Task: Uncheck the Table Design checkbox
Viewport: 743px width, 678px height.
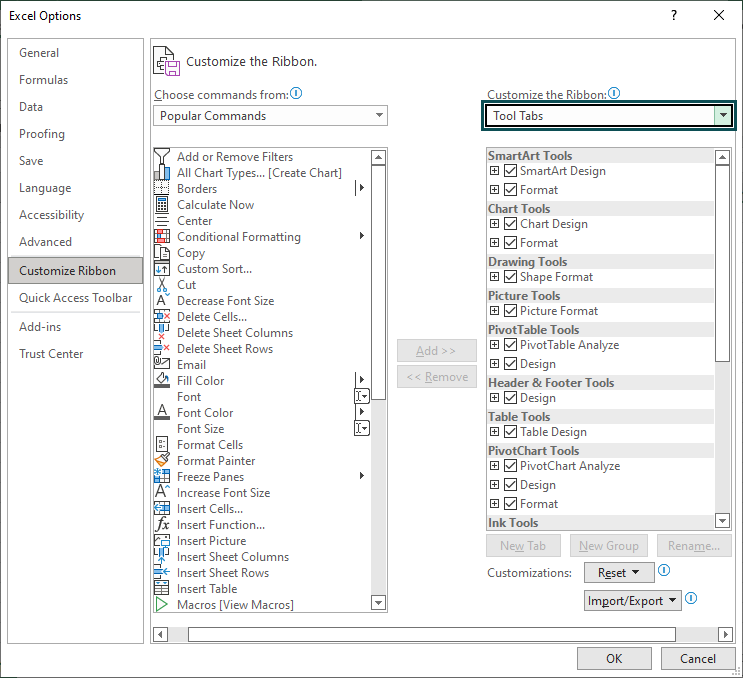Action: coord(510,432)
